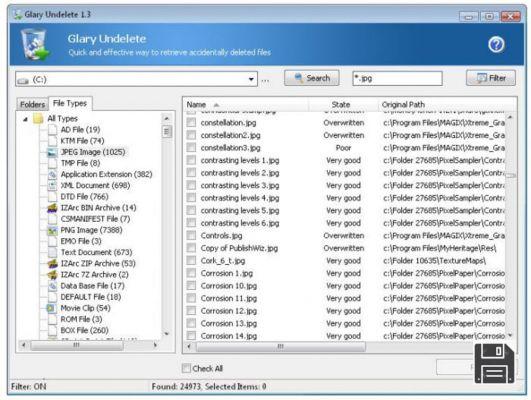This screenshot has height=400, width=531.
Task: Select the Controls.jpg checkbox
Action: click(x=191, y=235)
